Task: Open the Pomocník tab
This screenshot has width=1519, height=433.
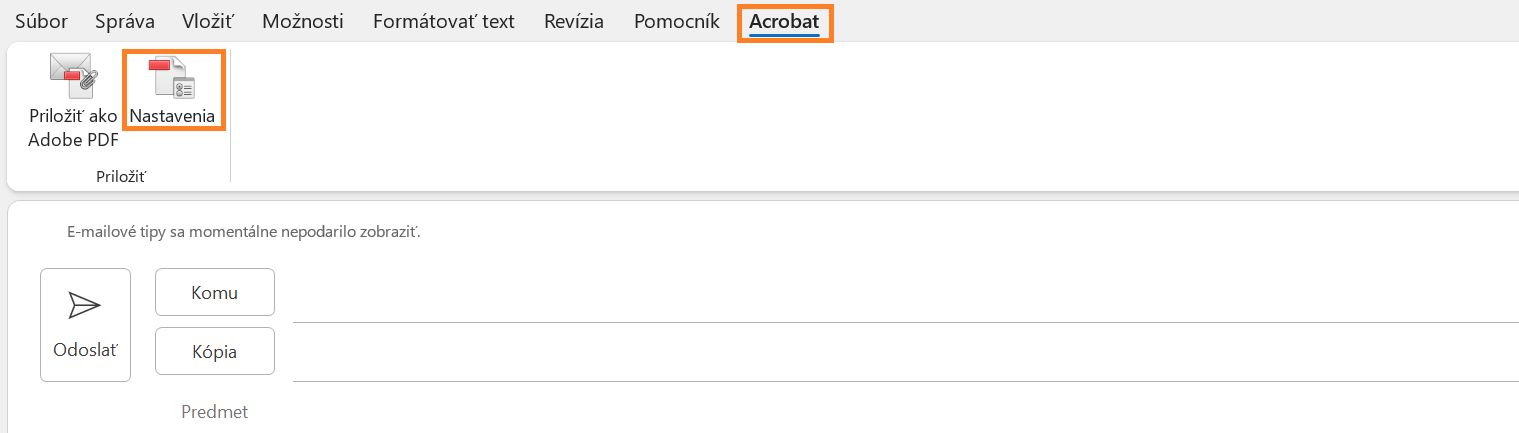Action: coord(677,21)
